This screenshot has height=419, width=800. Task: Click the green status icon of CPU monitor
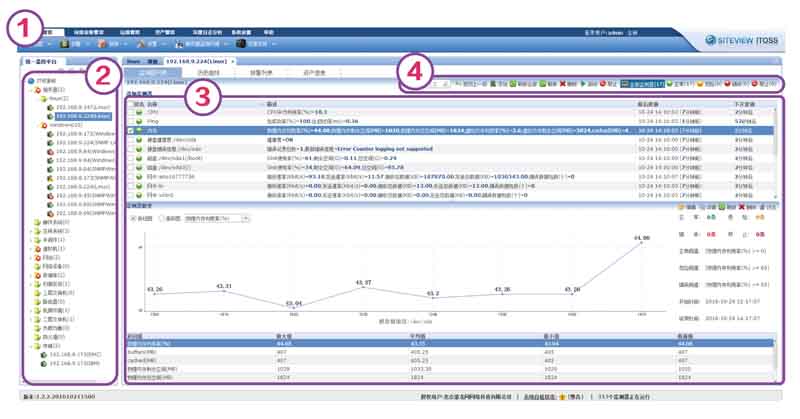tap(142, 113)
